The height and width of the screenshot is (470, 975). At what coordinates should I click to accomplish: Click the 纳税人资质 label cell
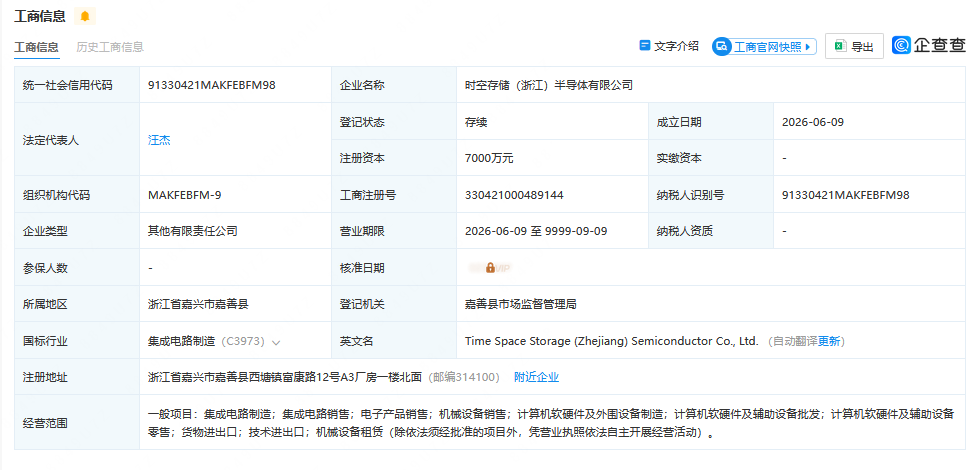[711, 231]
